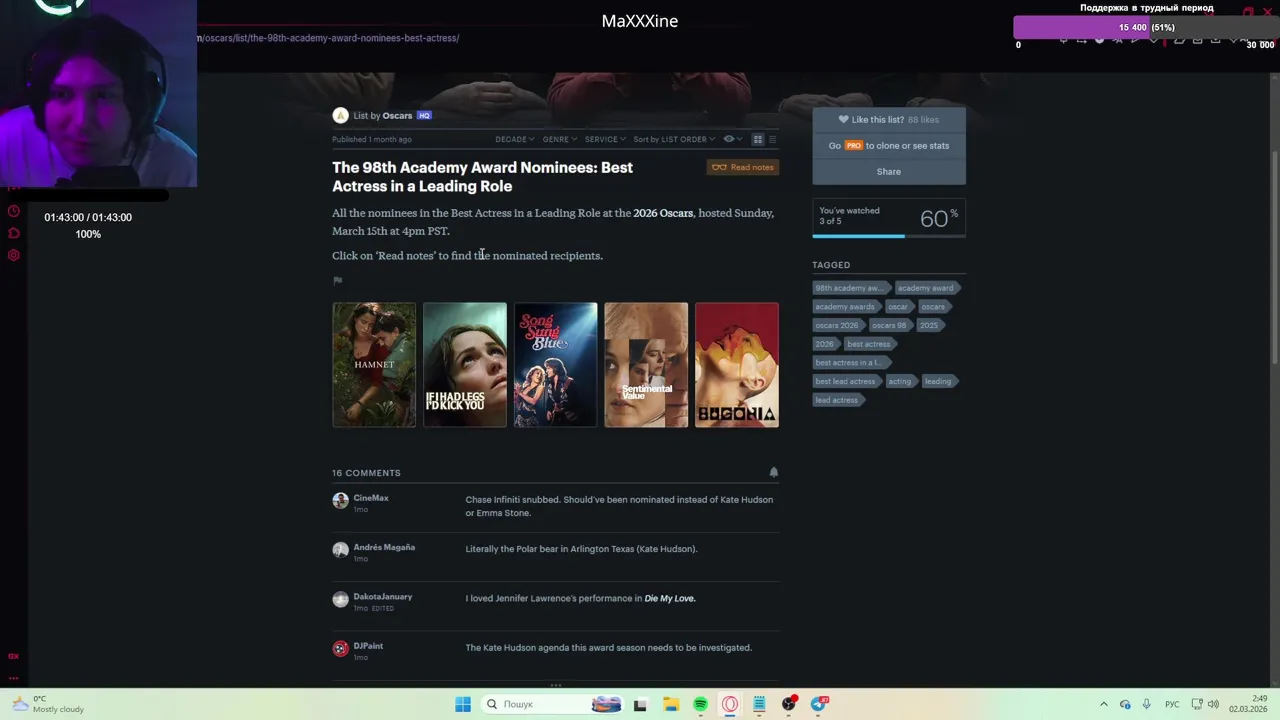Click DakotaJanuary commenter avatar
Viewport: 1280px width, 720px height.
coord(340,599)
